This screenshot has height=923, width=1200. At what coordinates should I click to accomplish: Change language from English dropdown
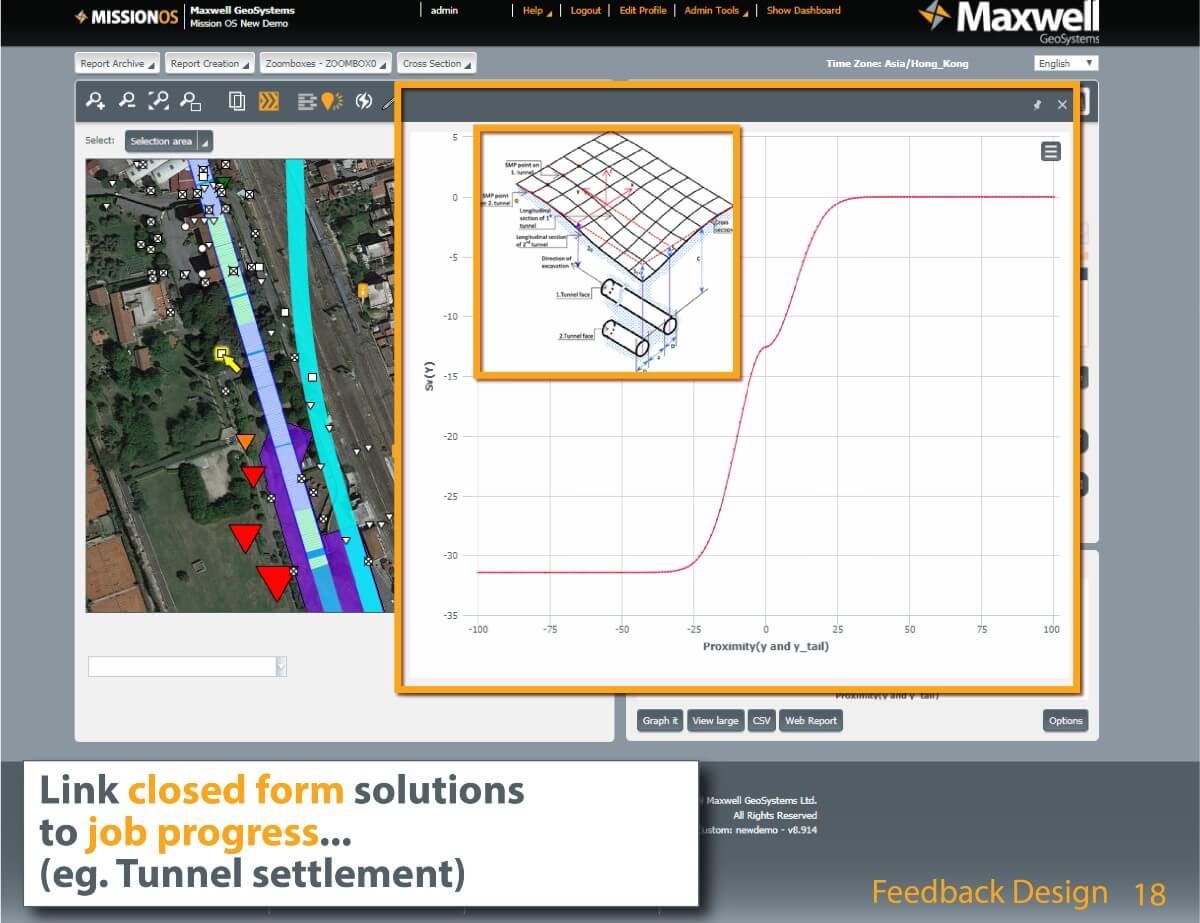tap(1066, 63)
